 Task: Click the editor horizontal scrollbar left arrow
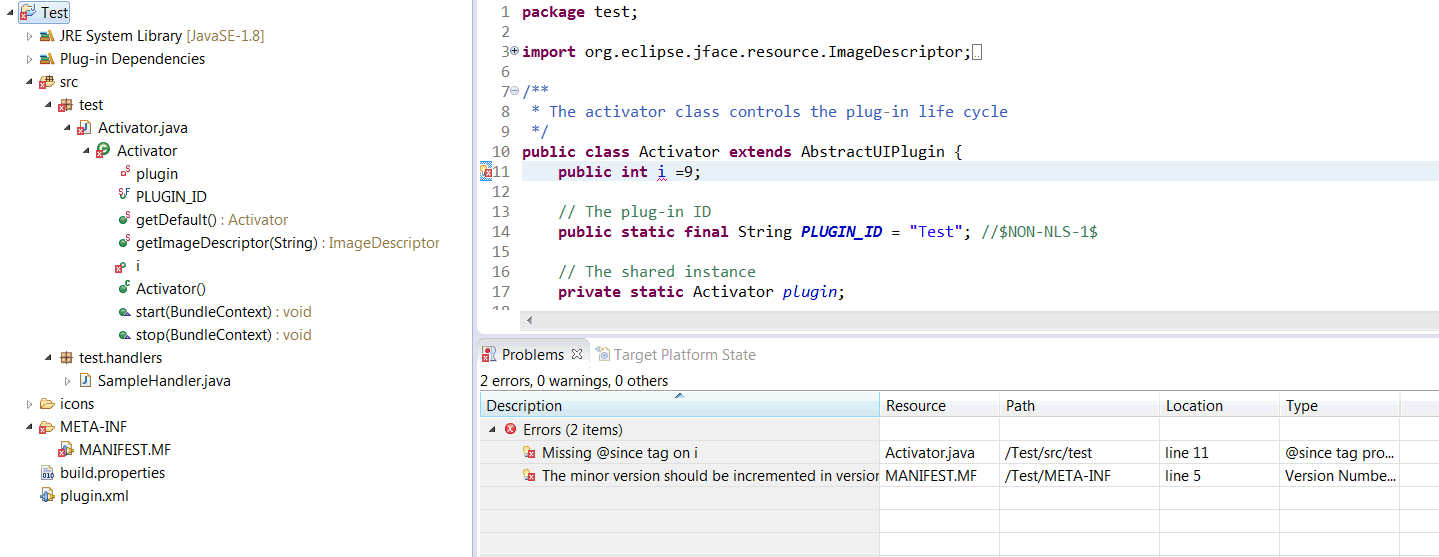click(x=529, y=320)
